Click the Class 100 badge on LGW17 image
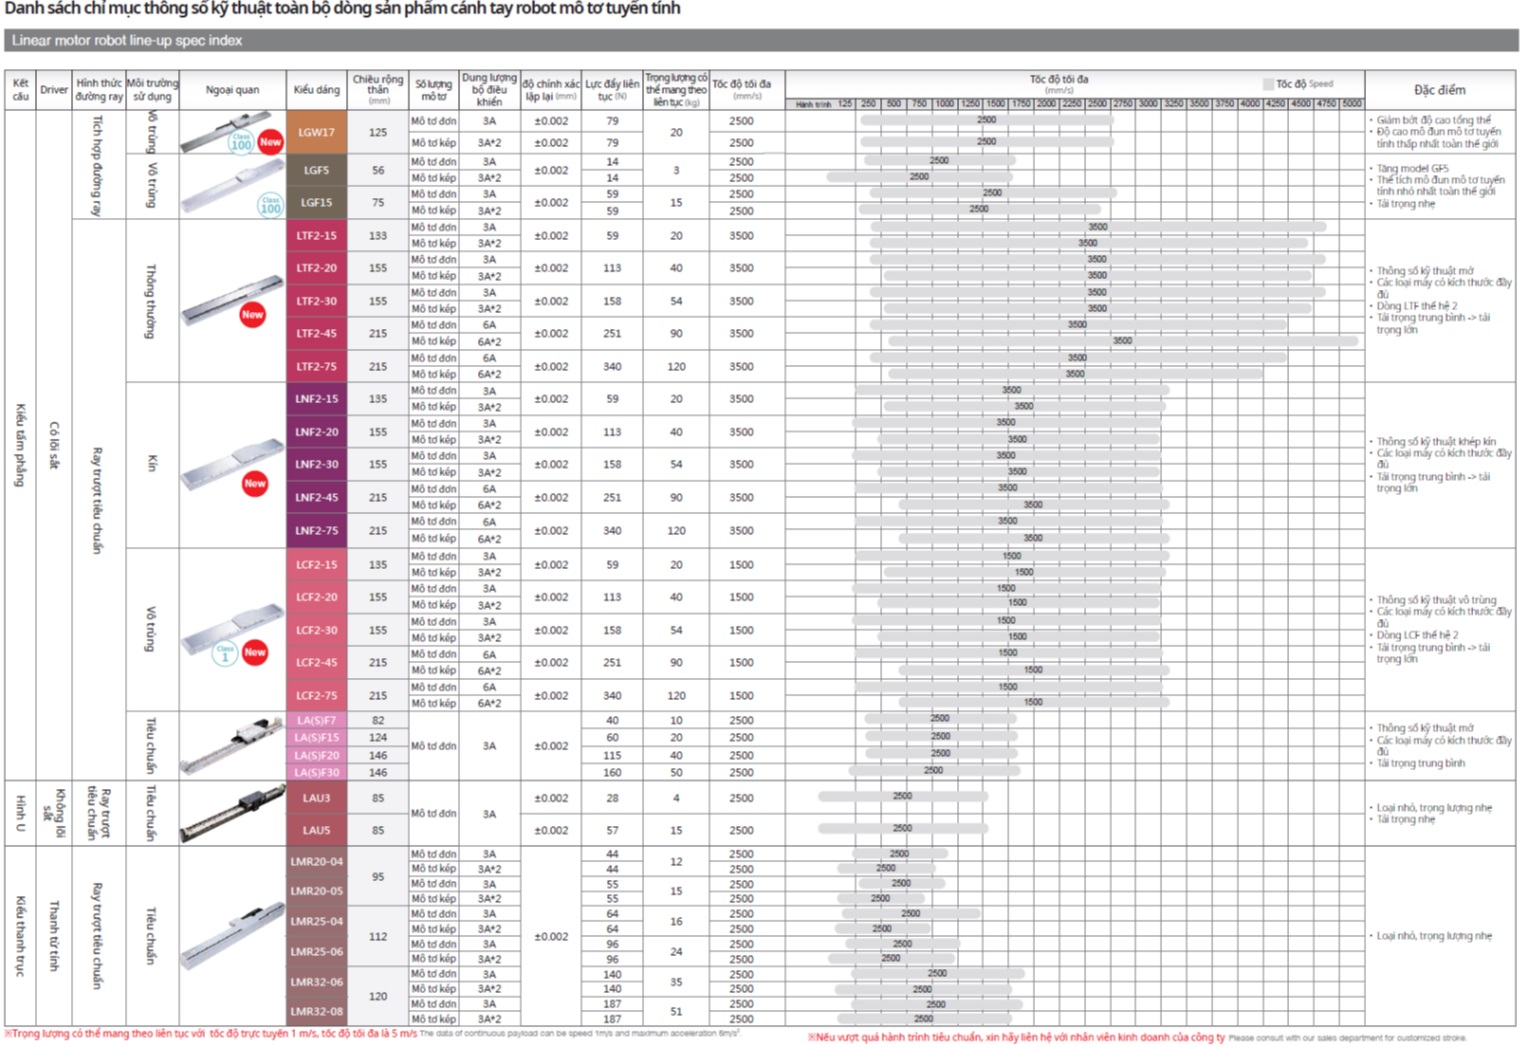The width and height of the screenshot is (1529, 1047). [241, 143]
